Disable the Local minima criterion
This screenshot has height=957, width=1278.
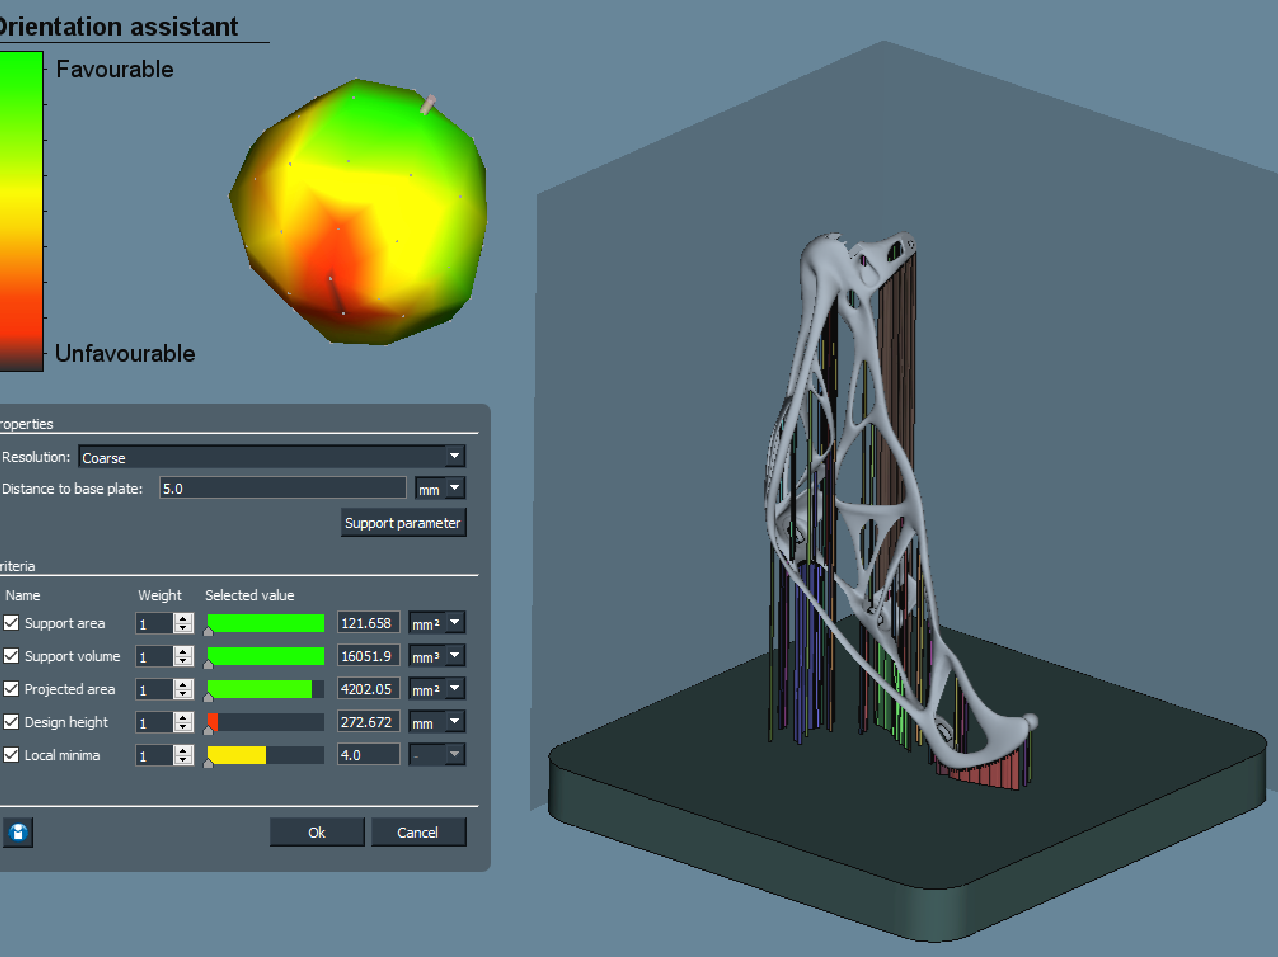pyautogui.click(x=11, y=755)
